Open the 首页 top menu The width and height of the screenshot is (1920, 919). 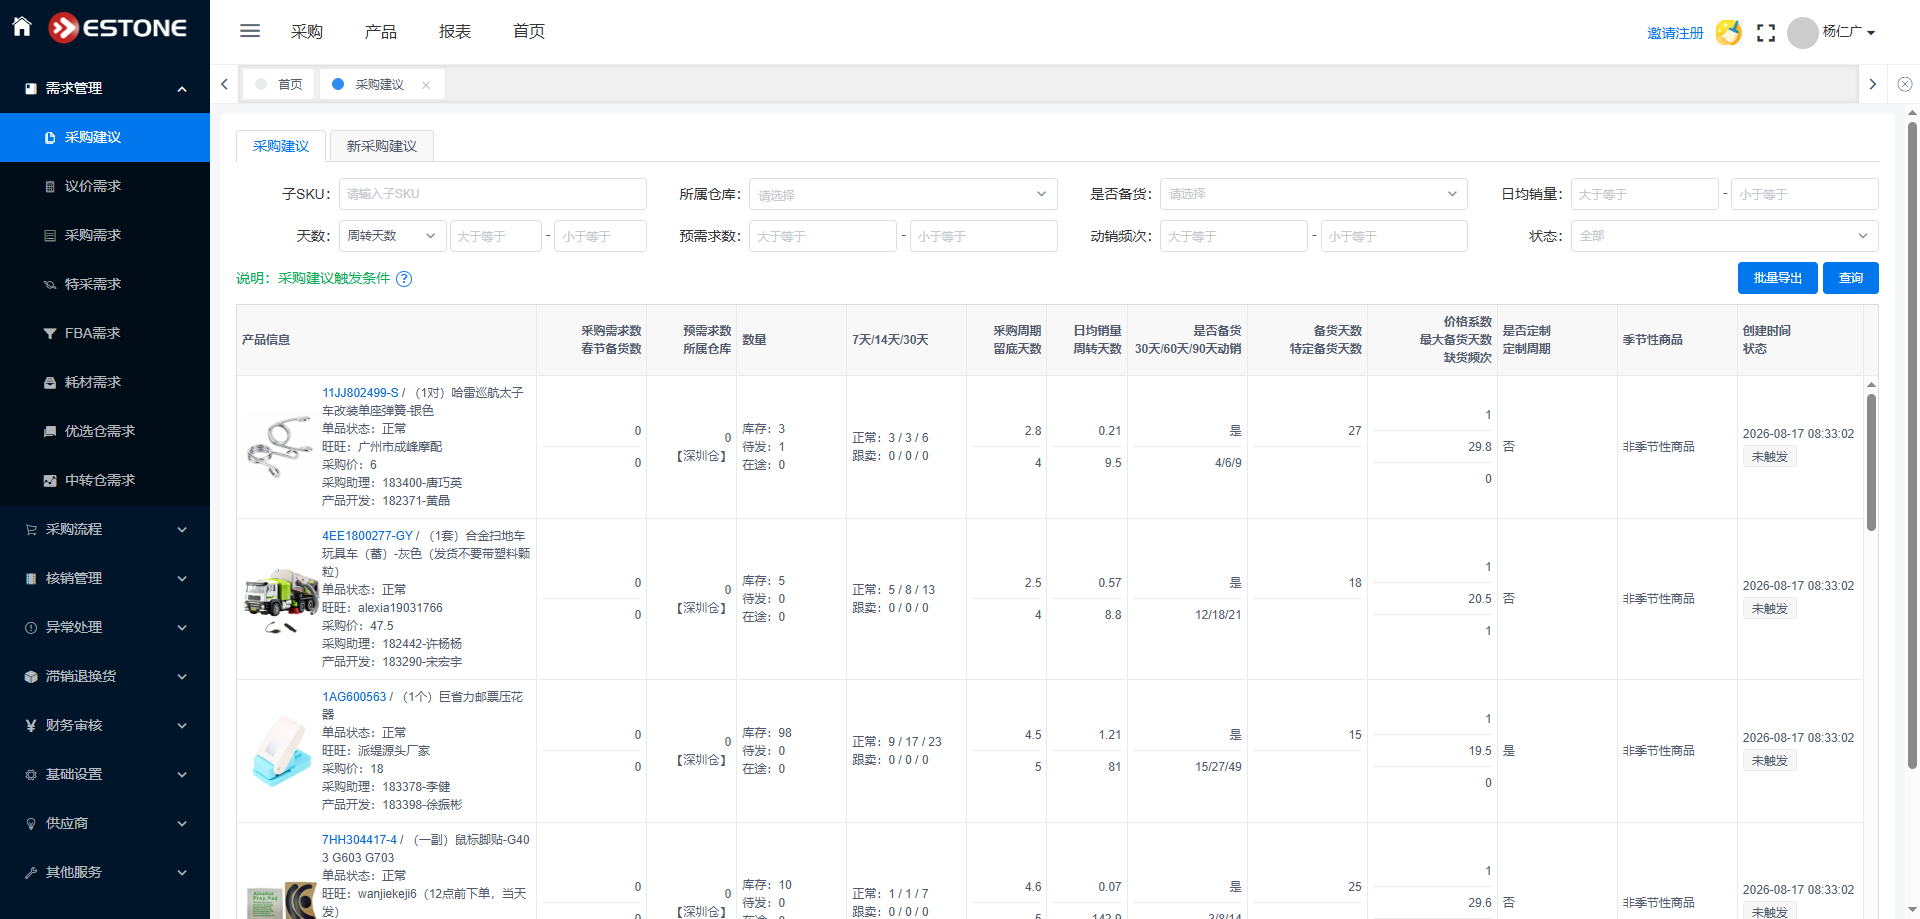[529, 32]
